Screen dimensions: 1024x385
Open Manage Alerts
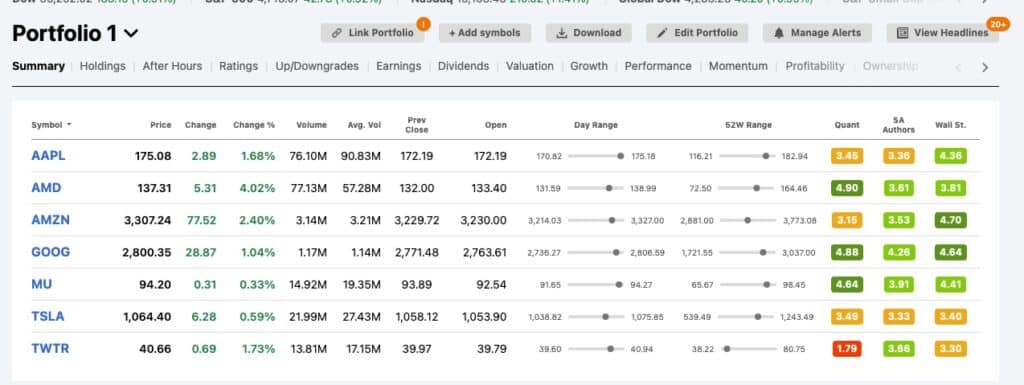click(x=817, y=33)
